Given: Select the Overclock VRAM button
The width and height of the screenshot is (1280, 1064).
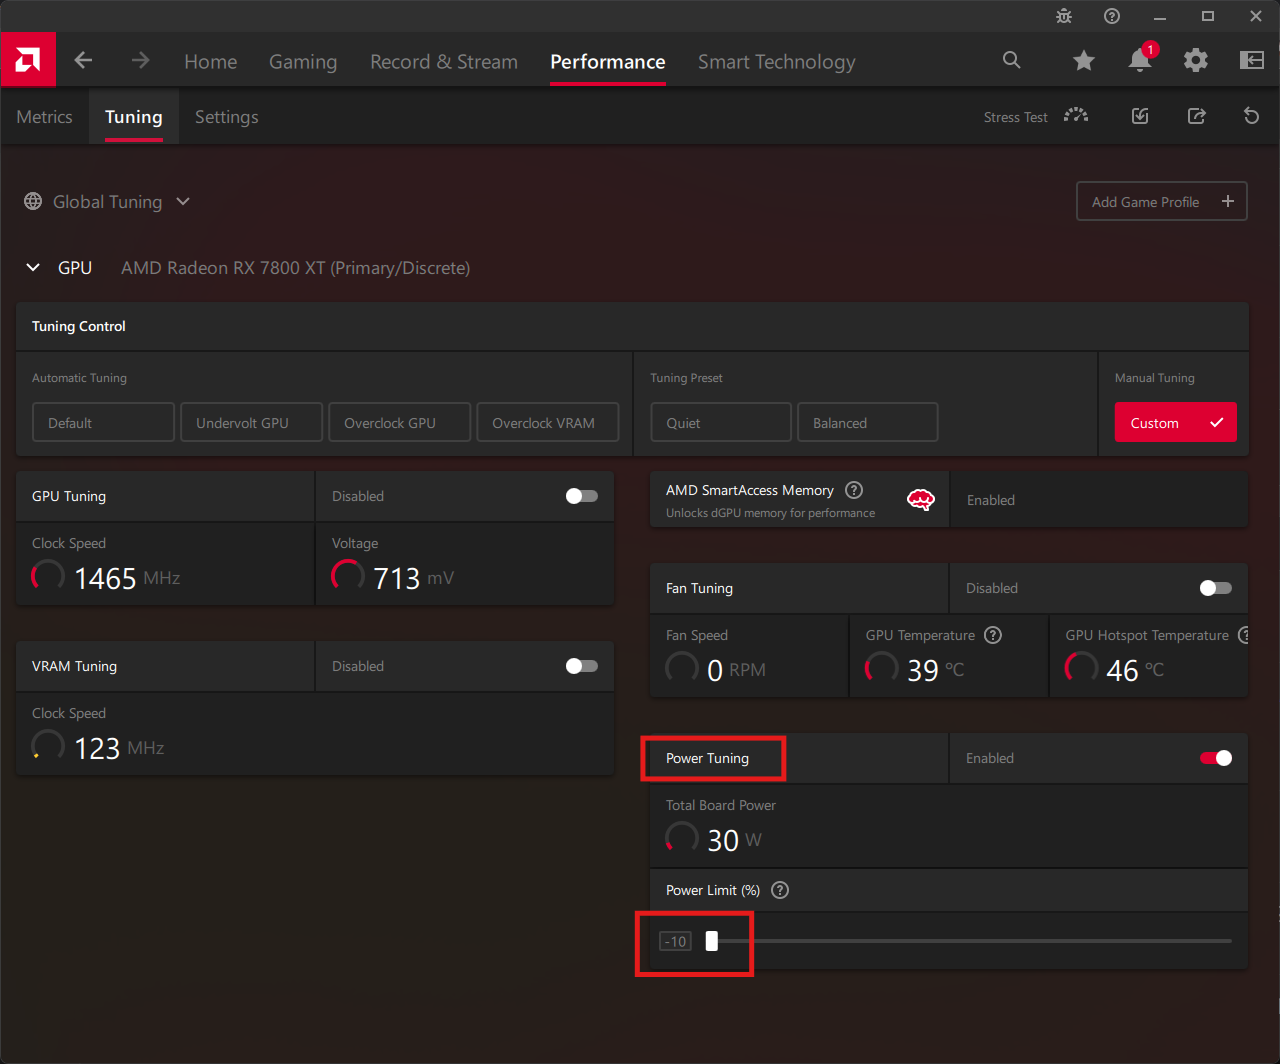Looking at the screenshot, I should (547, 422).
